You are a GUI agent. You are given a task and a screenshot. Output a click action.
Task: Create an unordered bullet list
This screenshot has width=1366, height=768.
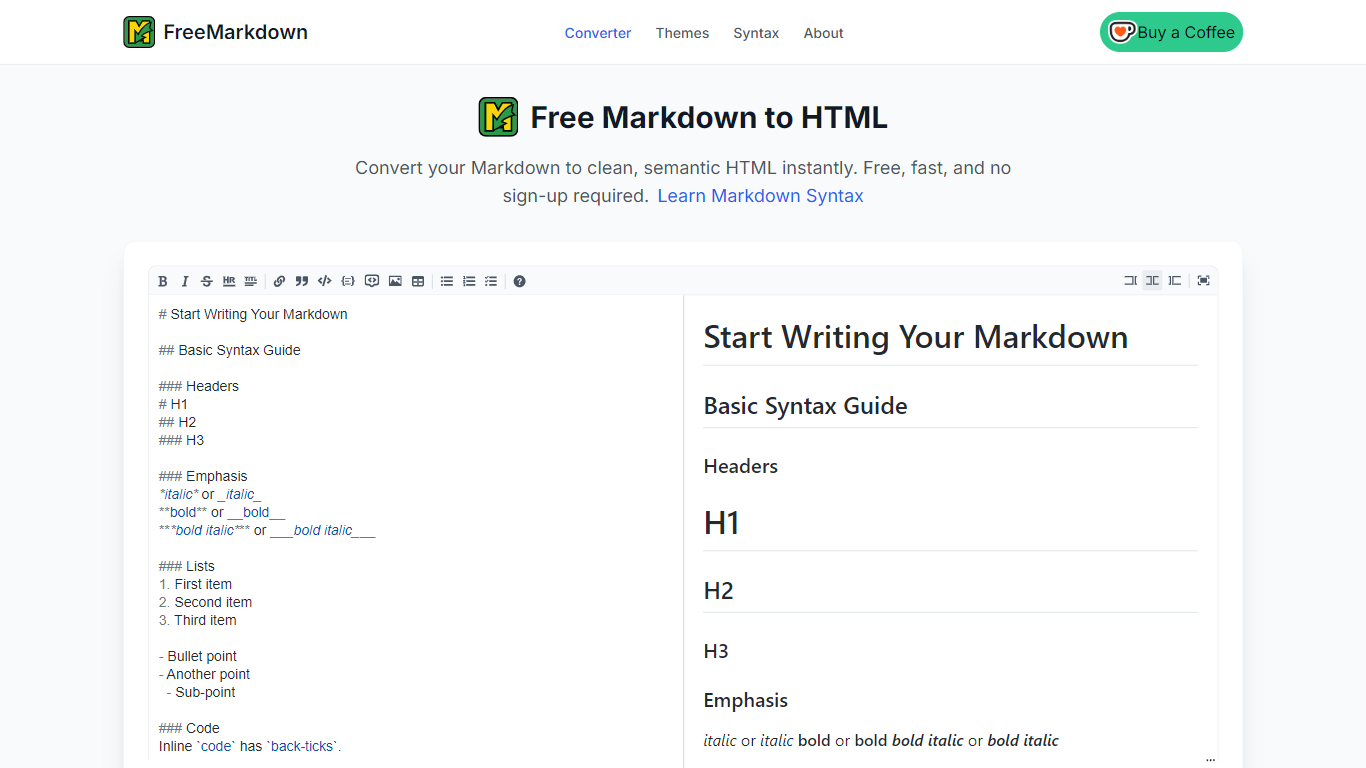coord(447,281)
